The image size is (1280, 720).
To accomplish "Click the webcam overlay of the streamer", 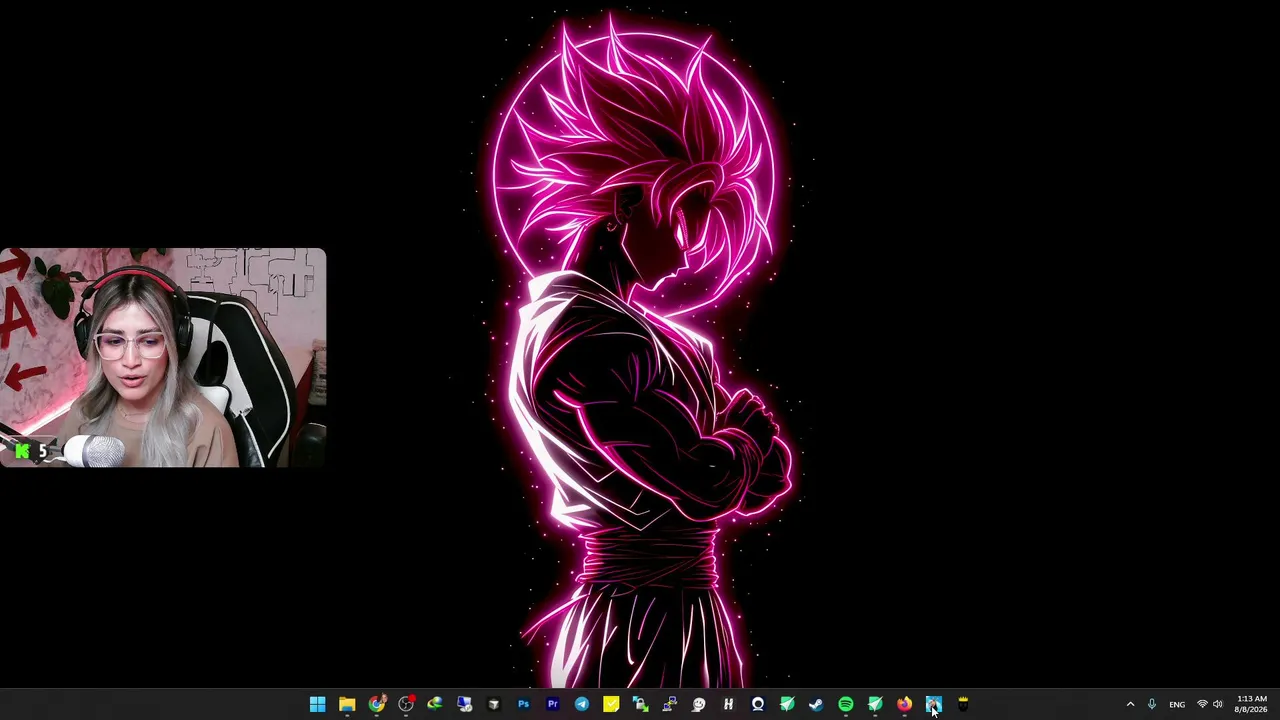I will tap(163, 358).
